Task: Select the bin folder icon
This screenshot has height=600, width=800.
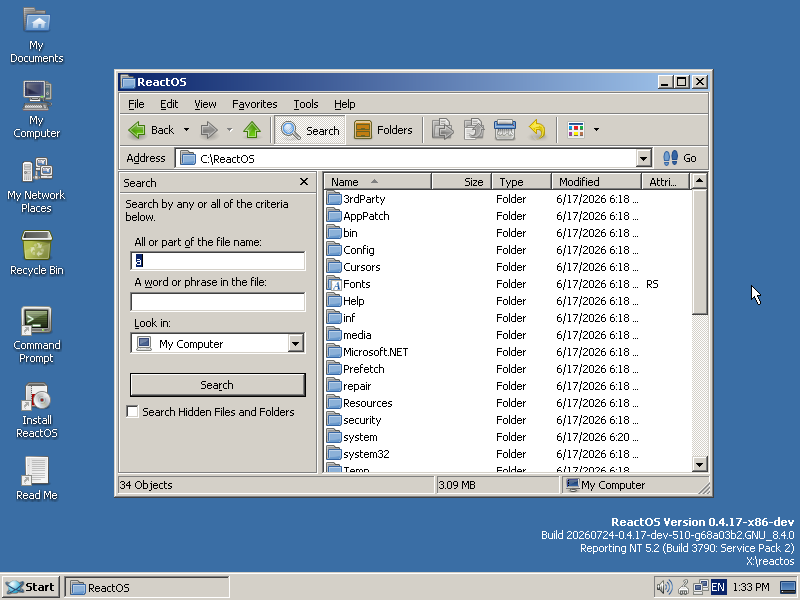Action: [334, 233]
